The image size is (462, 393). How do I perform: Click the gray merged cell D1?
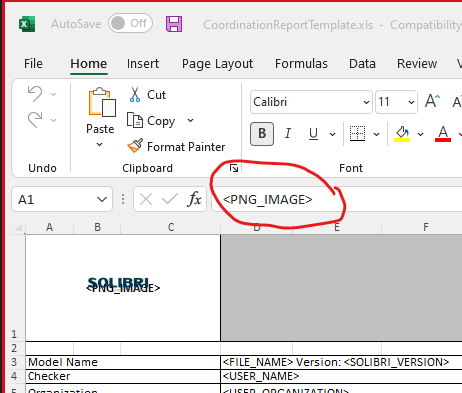[341, 288]
